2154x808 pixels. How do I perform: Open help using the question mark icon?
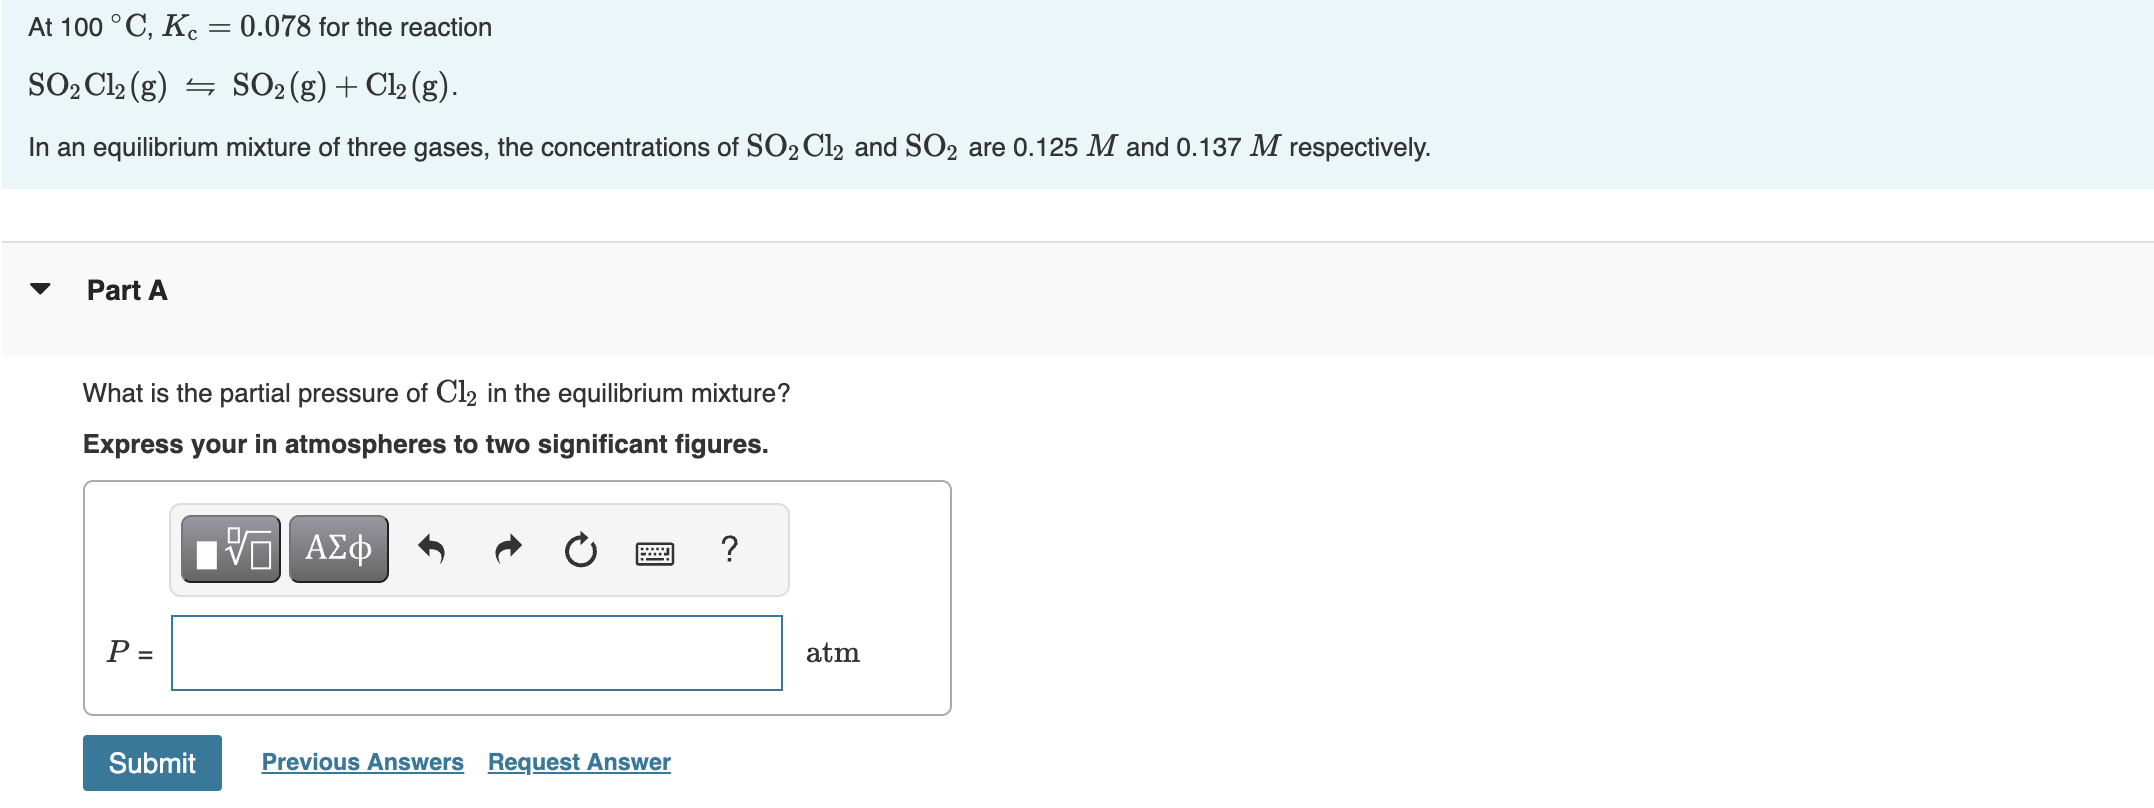point(729,549)
